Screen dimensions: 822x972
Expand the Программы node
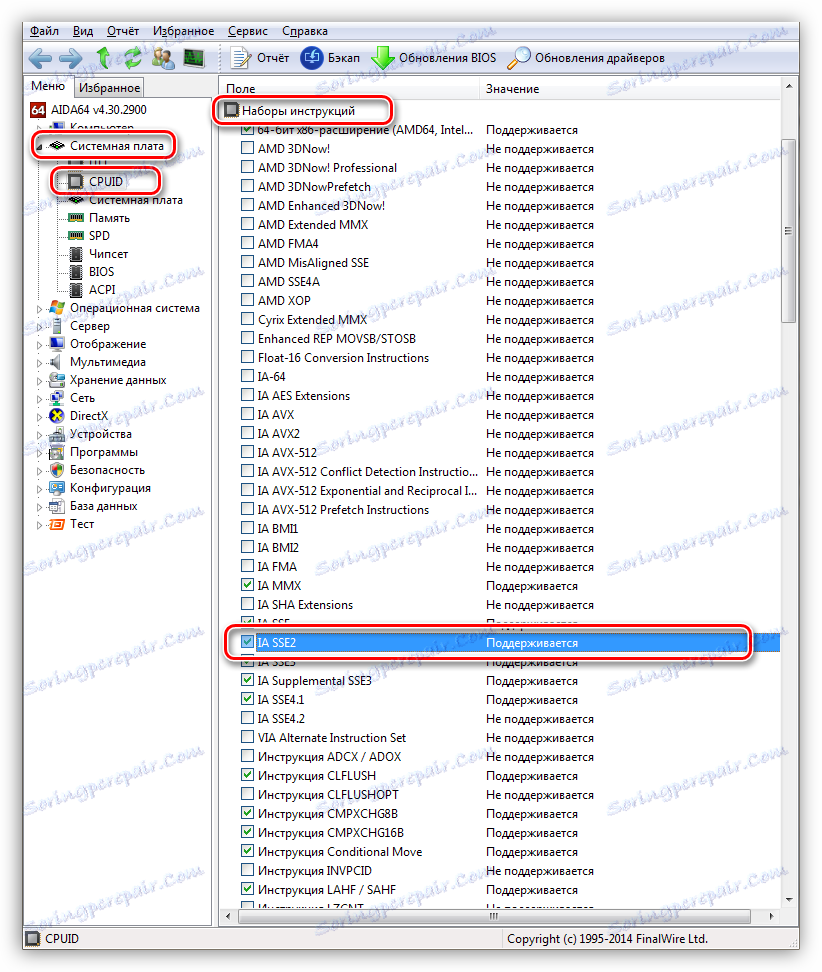point(40,453)
